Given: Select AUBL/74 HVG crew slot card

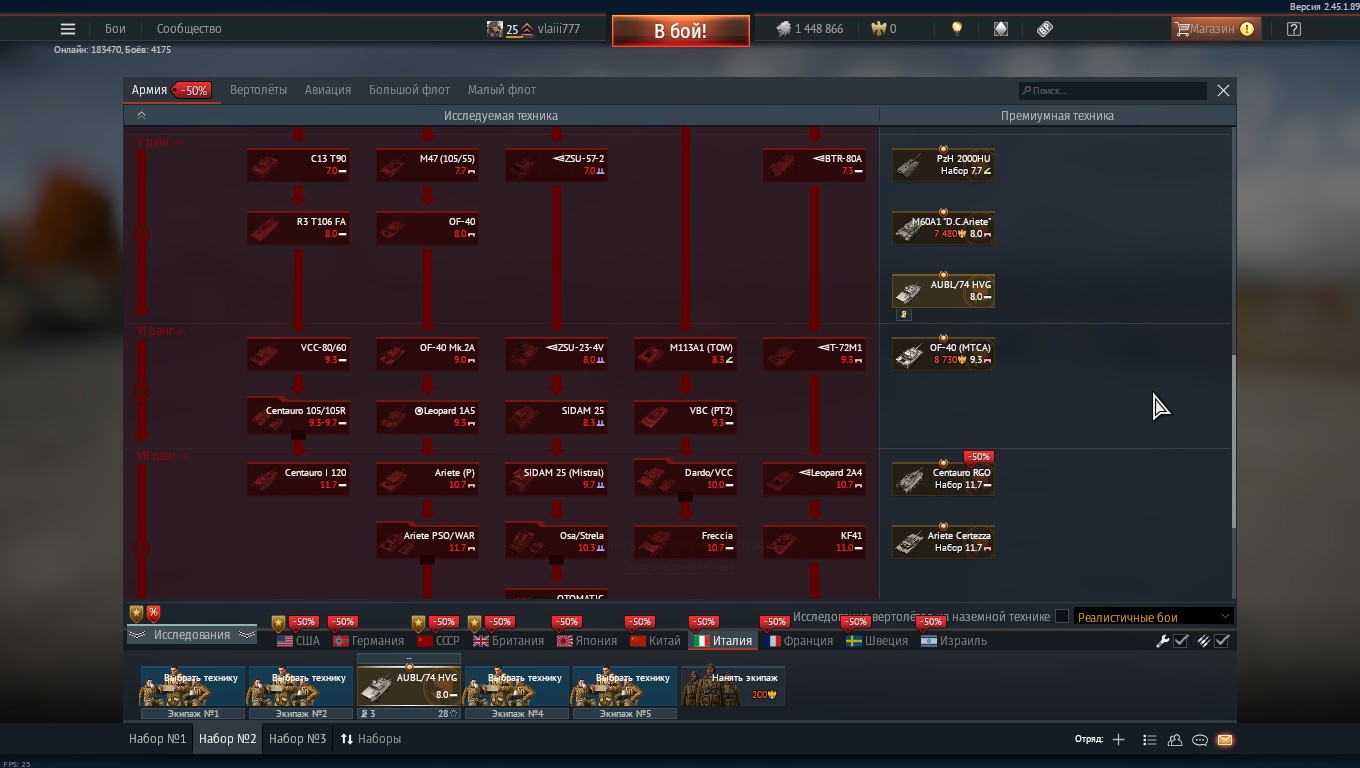Looking at the screenshot, I should click(x=409, y=686).
